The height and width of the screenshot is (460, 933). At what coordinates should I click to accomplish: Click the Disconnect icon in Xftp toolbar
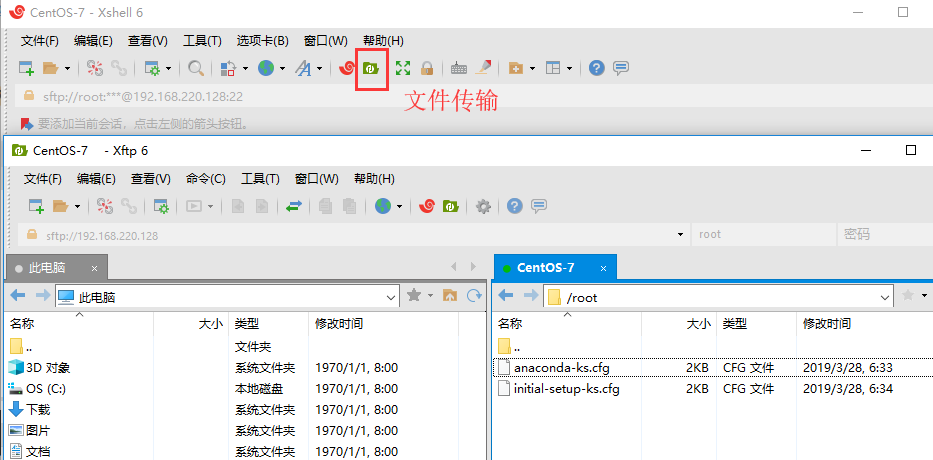coord(105,206)
